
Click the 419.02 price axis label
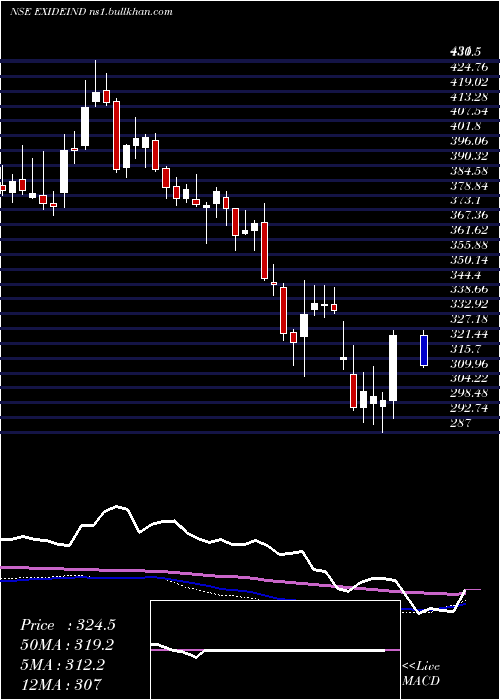(x=469, y=82)
